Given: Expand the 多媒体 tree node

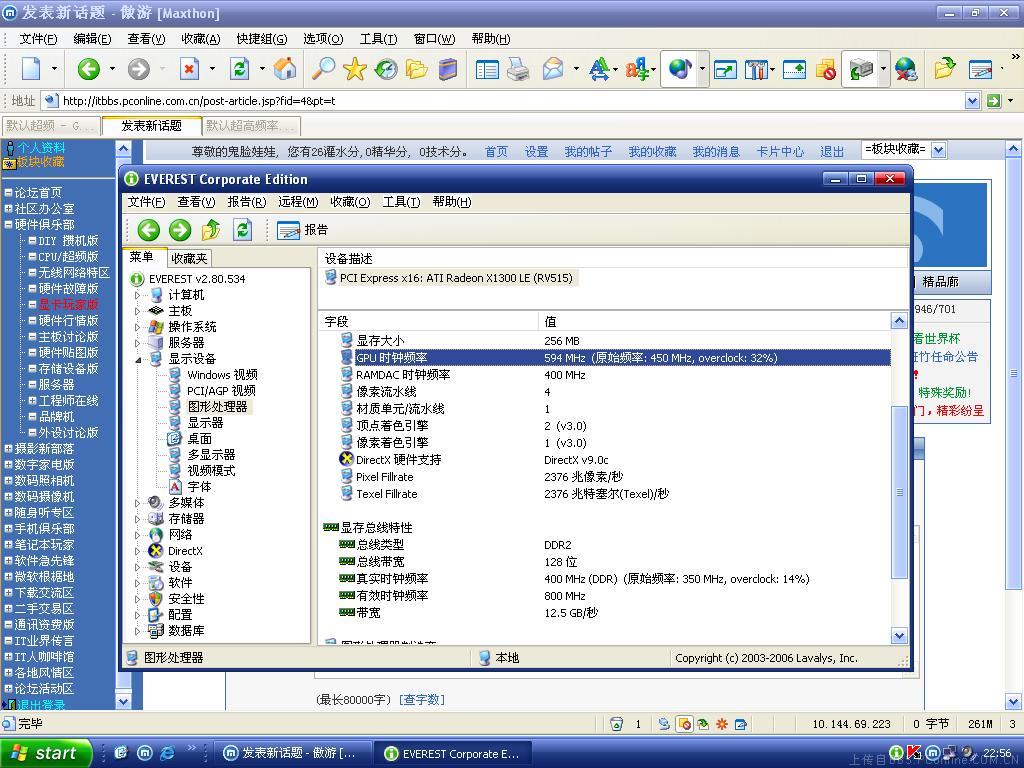Looking at the screenshot, I should pos(138,503).
